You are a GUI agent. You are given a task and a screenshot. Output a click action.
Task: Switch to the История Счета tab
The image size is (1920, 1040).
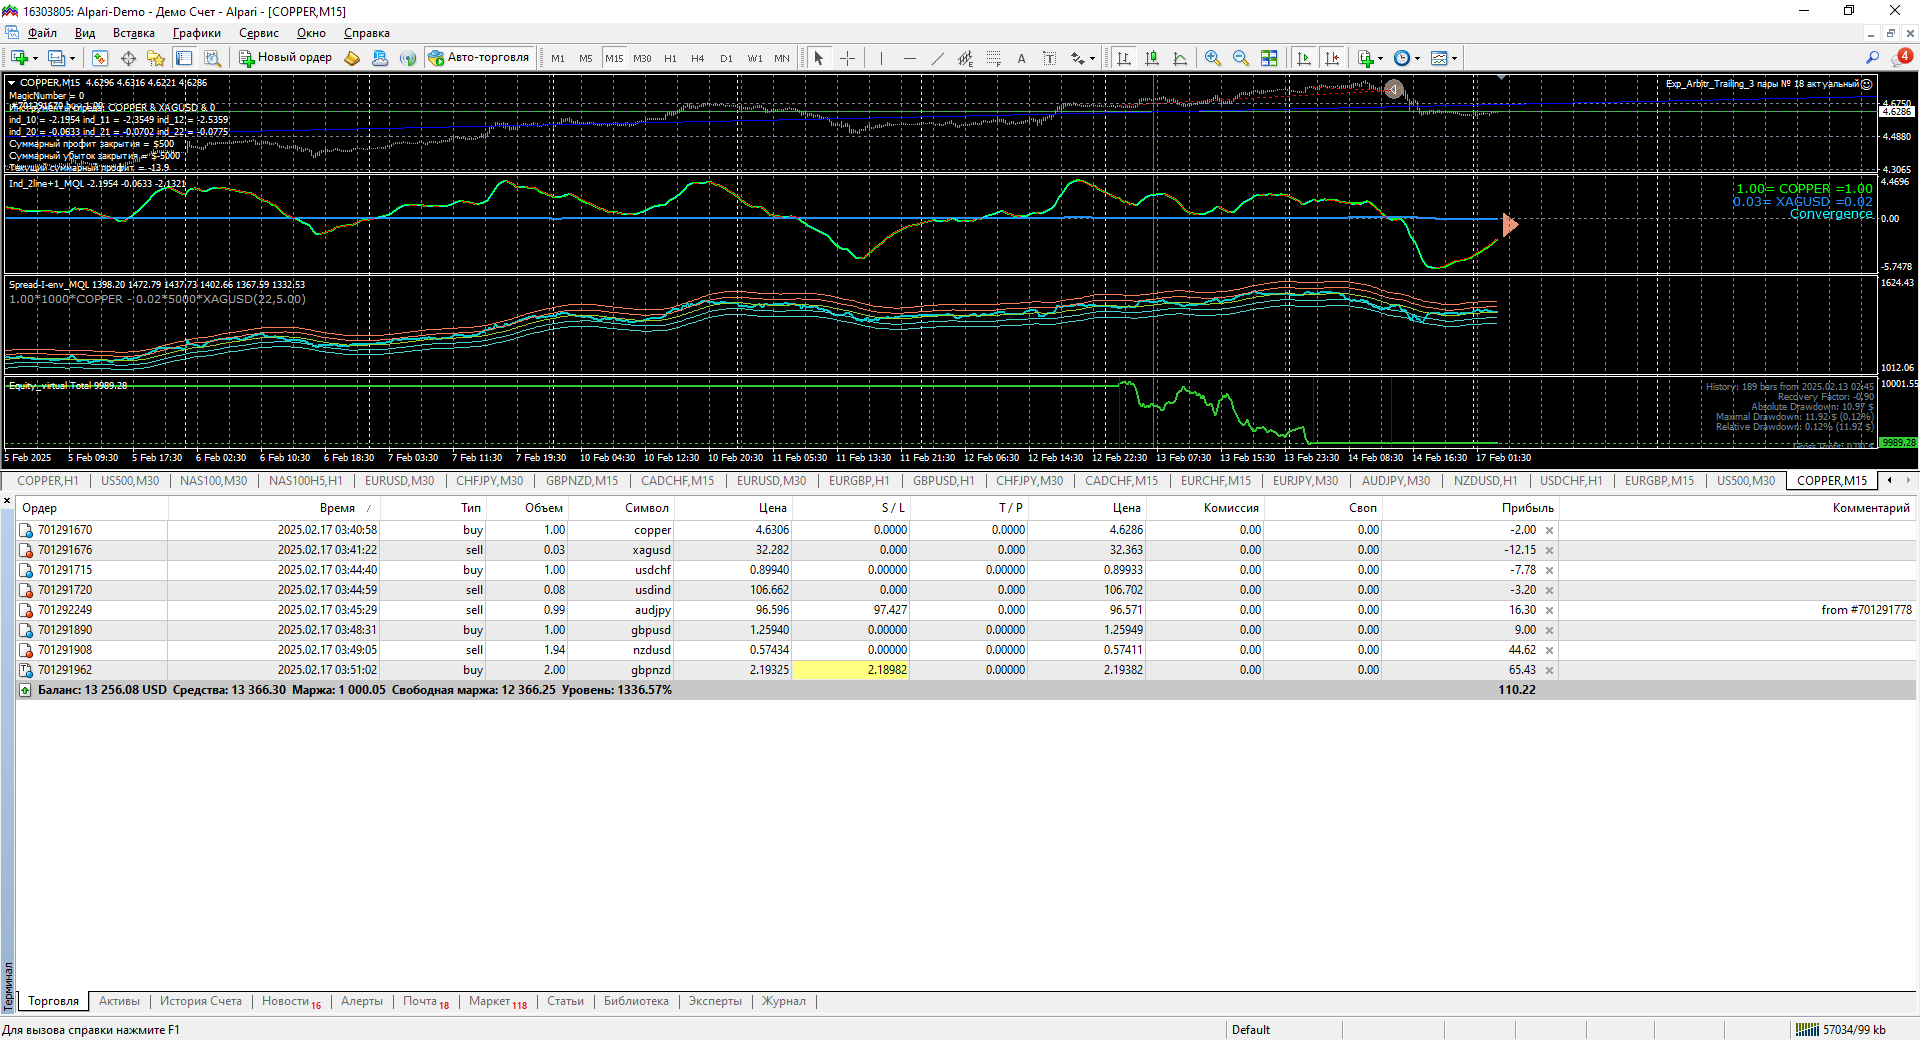(200, 1001)
